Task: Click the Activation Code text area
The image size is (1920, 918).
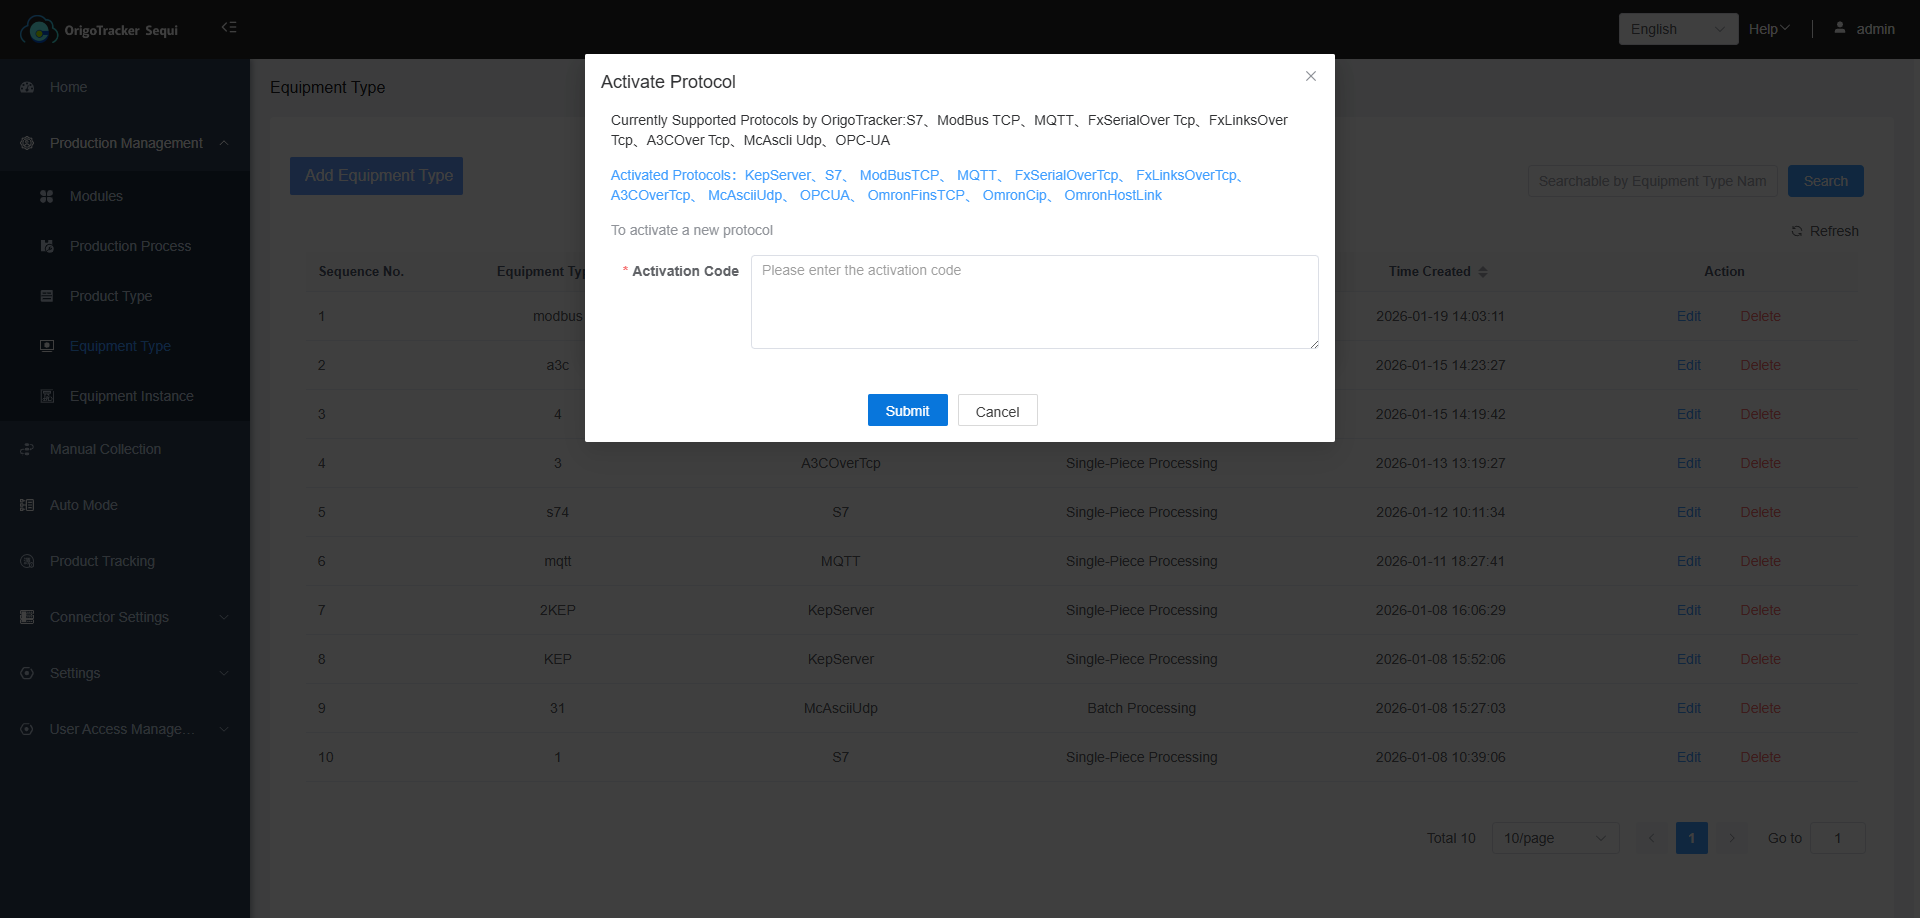Action: (1034, 301)
